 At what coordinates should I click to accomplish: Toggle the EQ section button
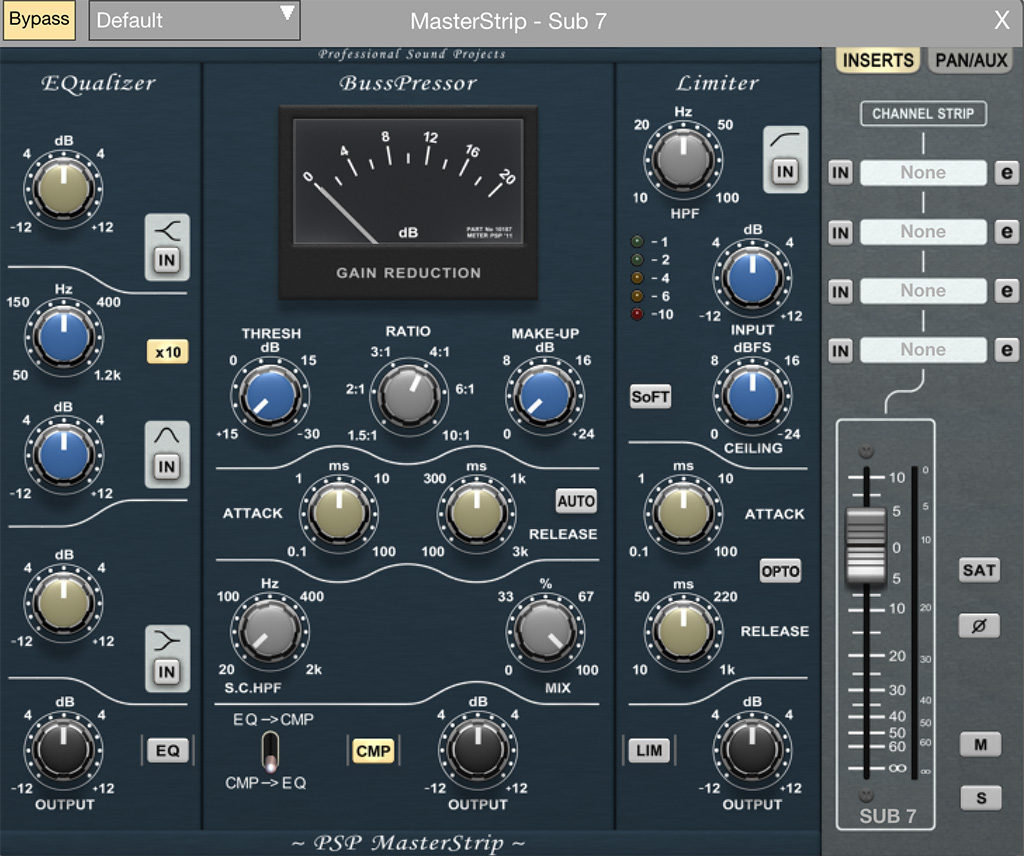tap(168, 751)
